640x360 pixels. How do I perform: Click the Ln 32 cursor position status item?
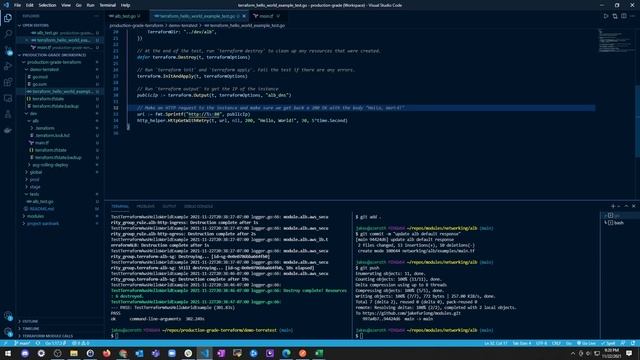tap(496, 343)
